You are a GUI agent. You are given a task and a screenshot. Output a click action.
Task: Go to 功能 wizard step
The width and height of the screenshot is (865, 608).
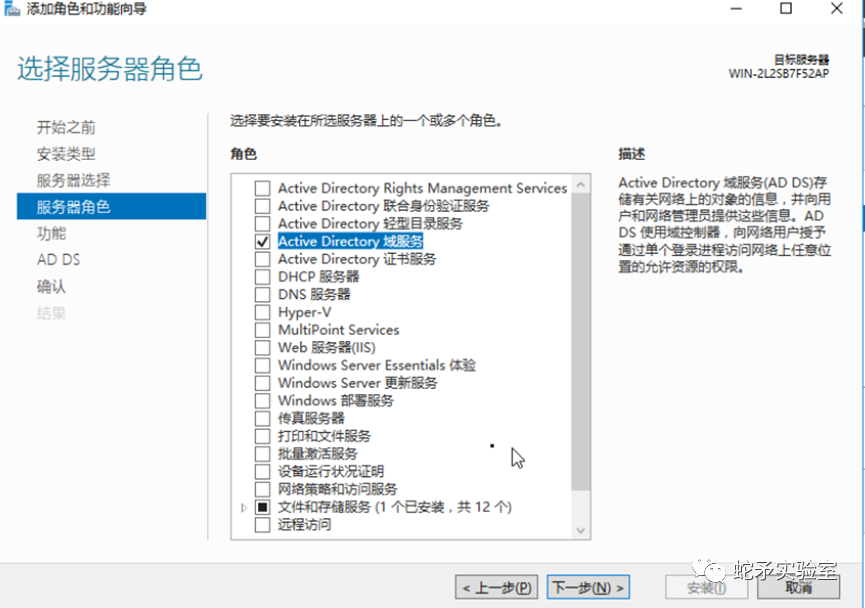51,233
